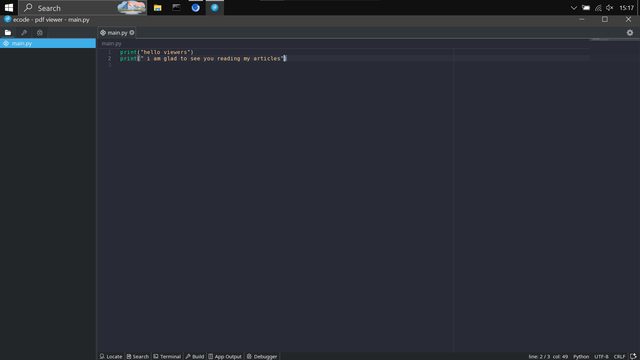The image size is (640, 360).
Task: Click the second line print code text
Action: pyautogui.click(x=203, y=59)
